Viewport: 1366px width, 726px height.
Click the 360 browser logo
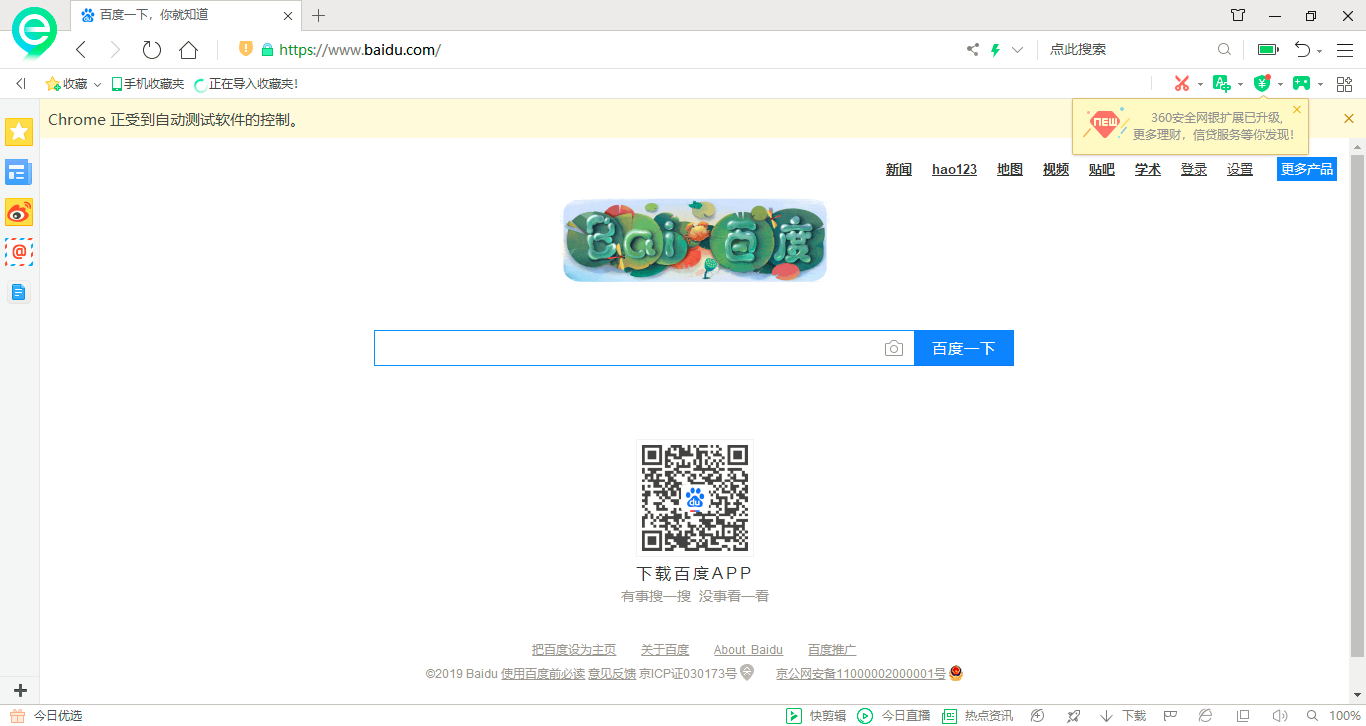tap(35, 33)
